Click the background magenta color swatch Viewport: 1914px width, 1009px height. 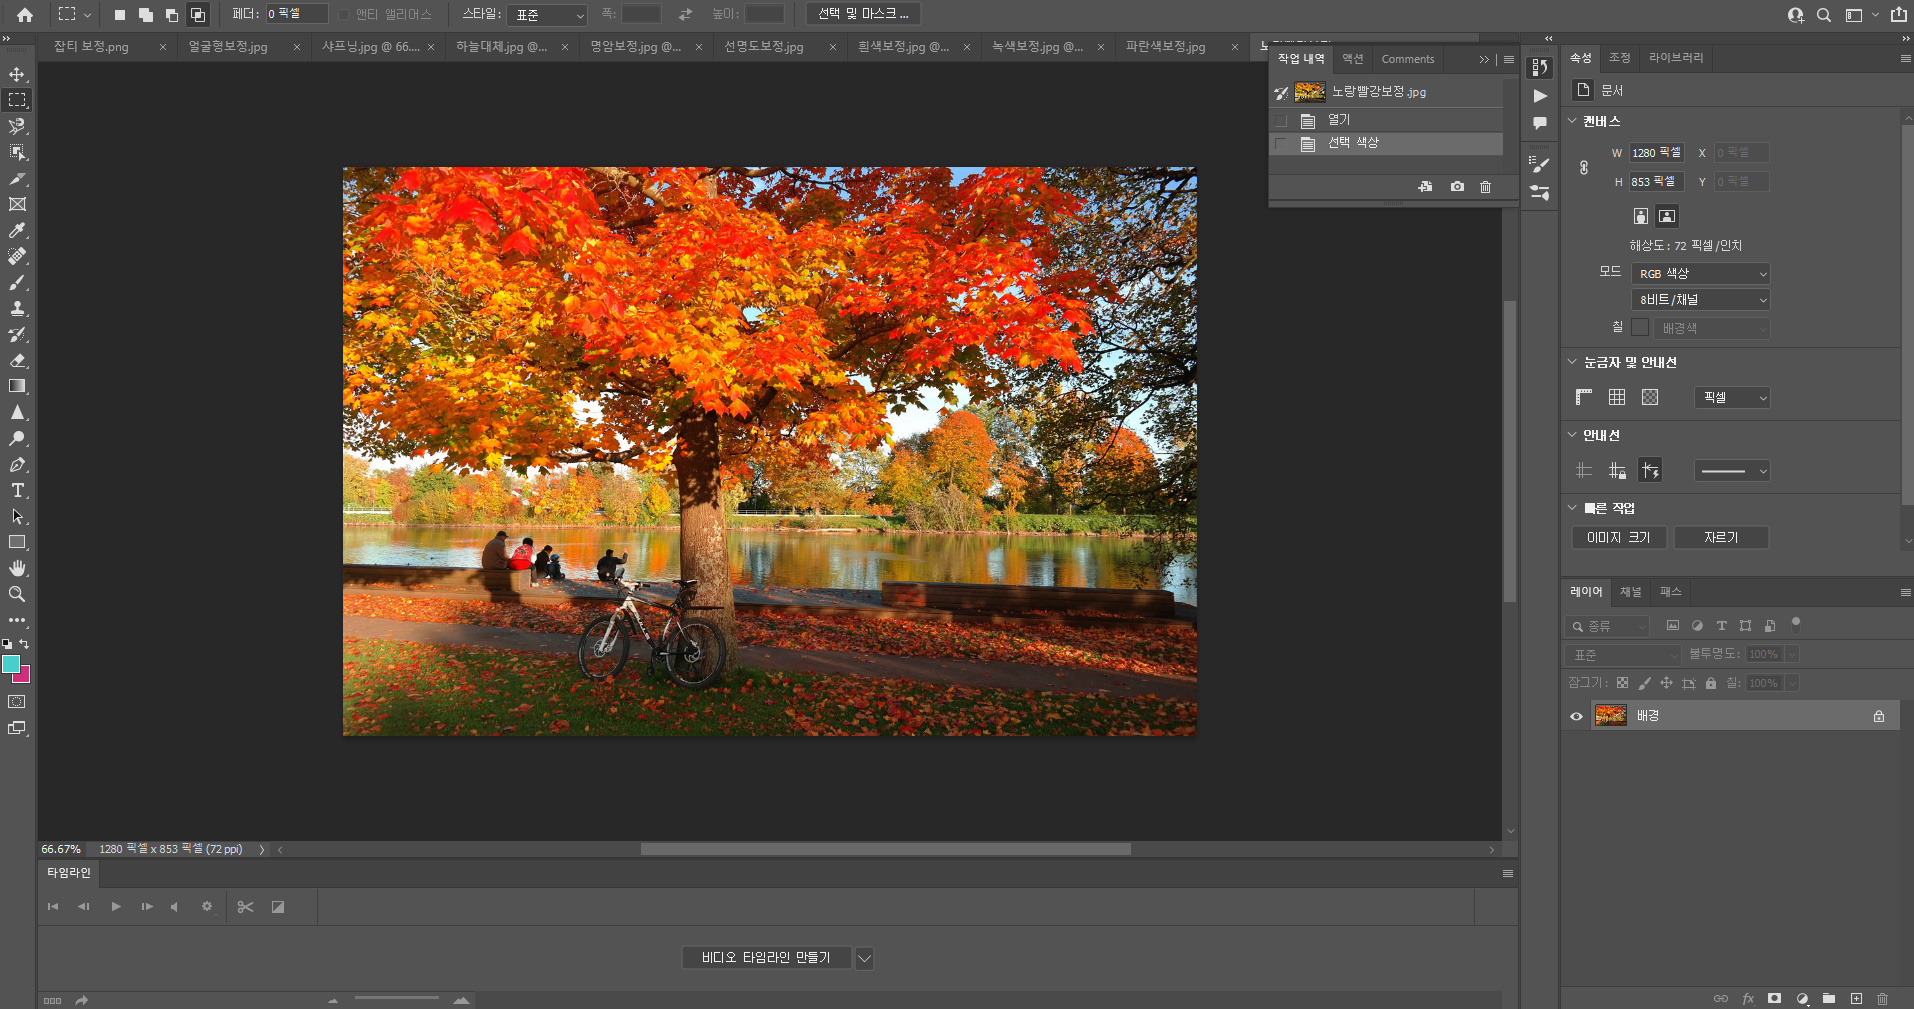click(x=23, y=676)
